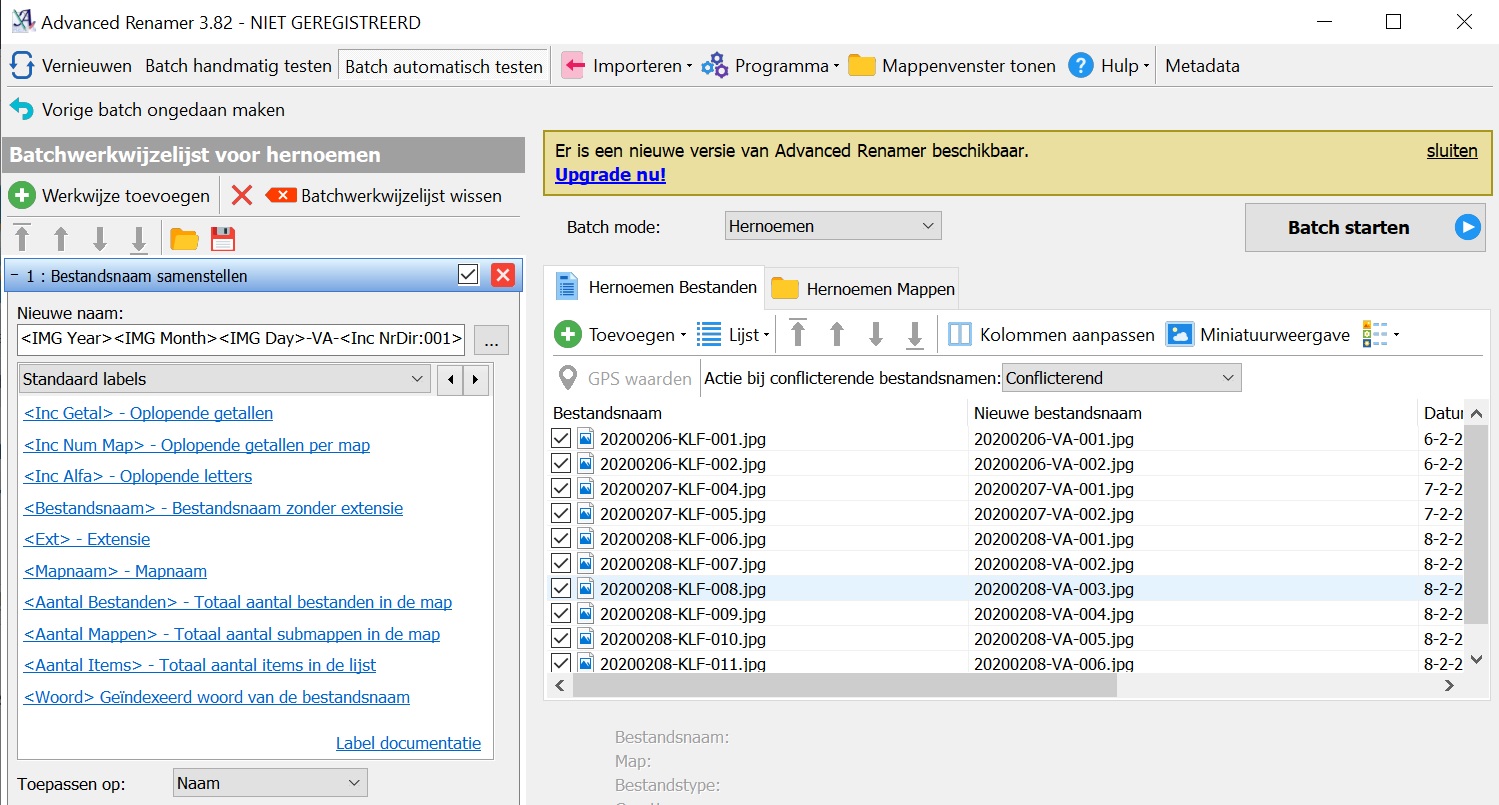Expand the Standaard labels dropdown

click(224, 379)
